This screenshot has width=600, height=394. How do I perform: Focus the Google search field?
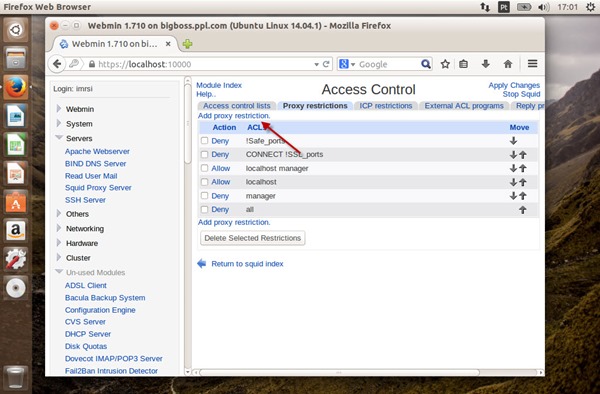(388, 64)
